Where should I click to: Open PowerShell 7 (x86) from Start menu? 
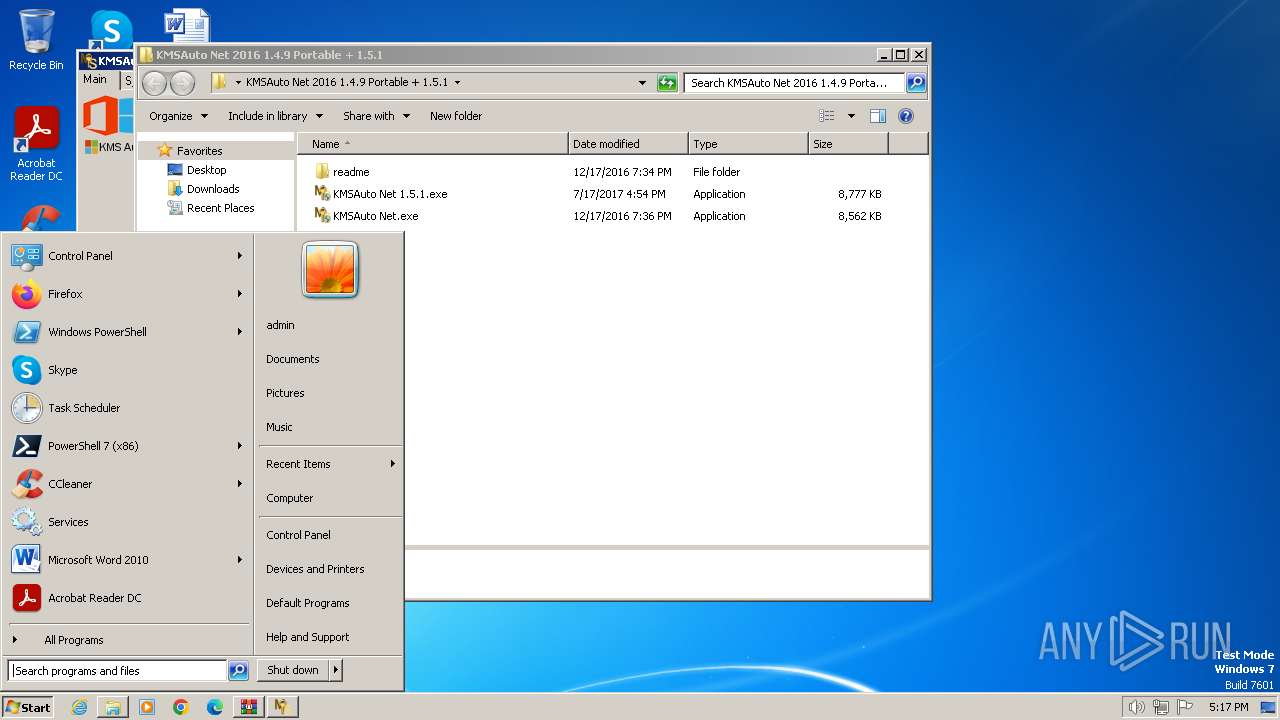click(127, 446)
